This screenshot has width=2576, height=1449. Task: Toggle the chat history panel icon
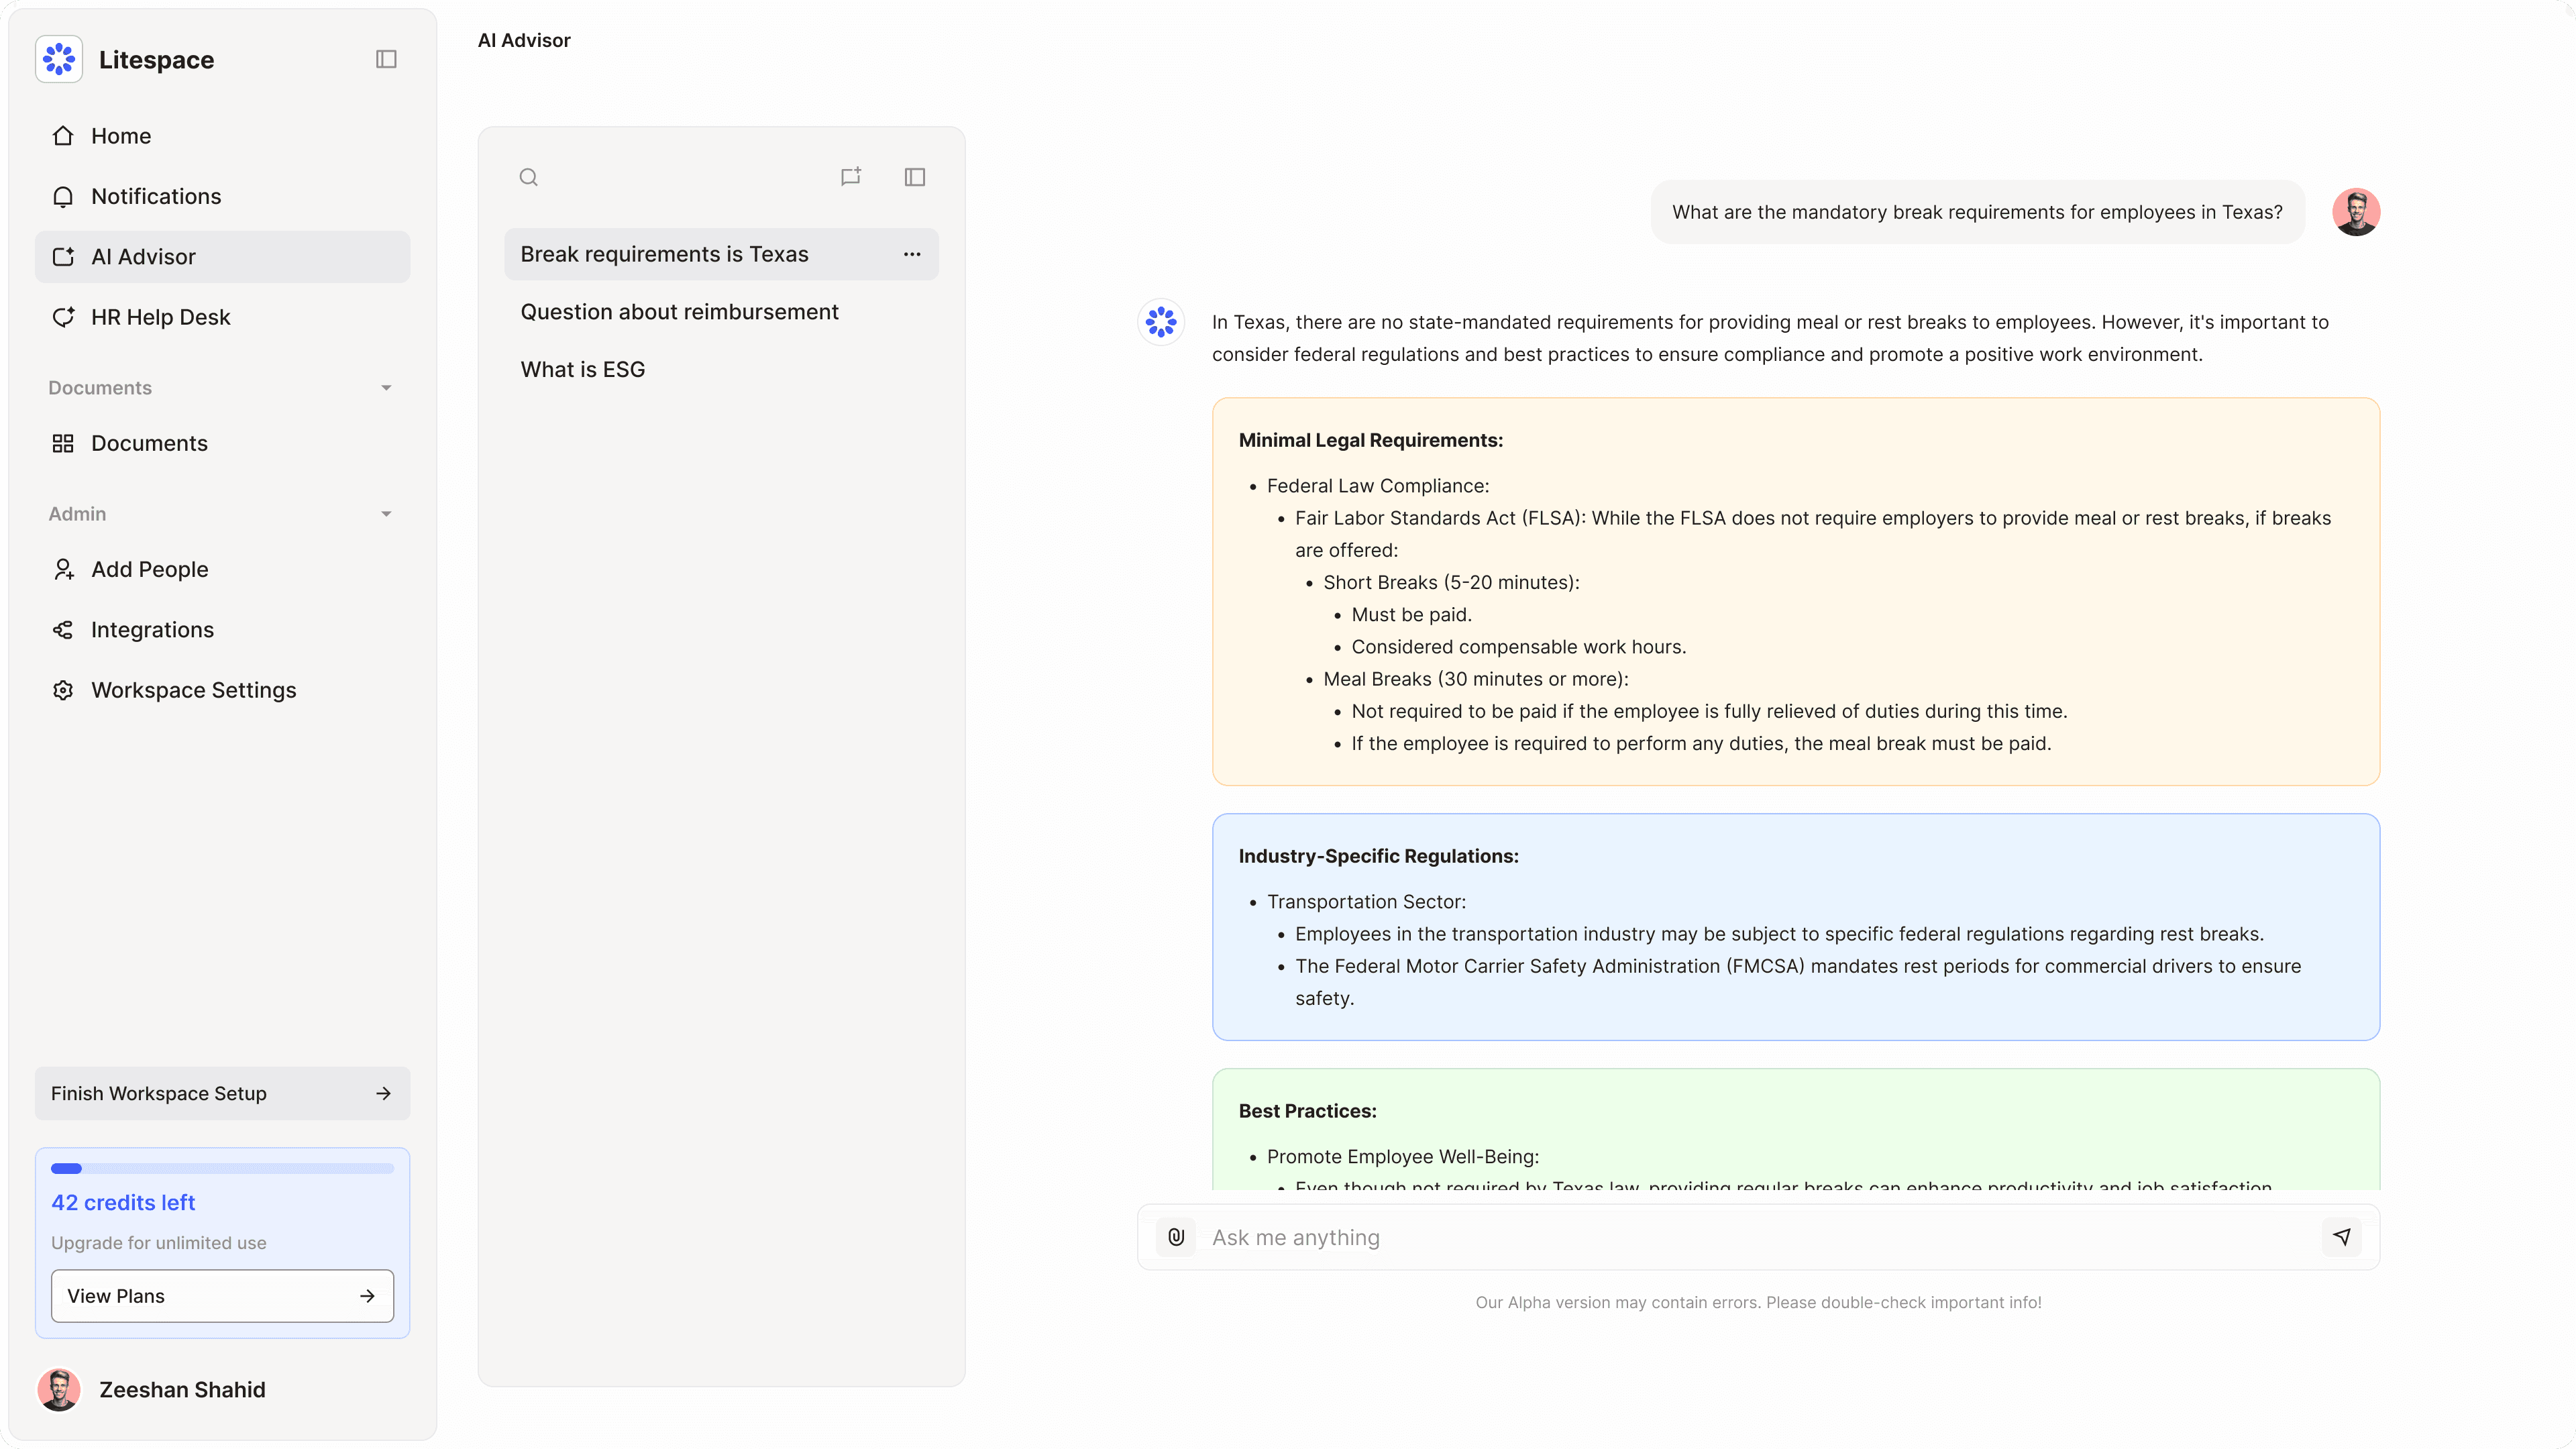point(915,177)
